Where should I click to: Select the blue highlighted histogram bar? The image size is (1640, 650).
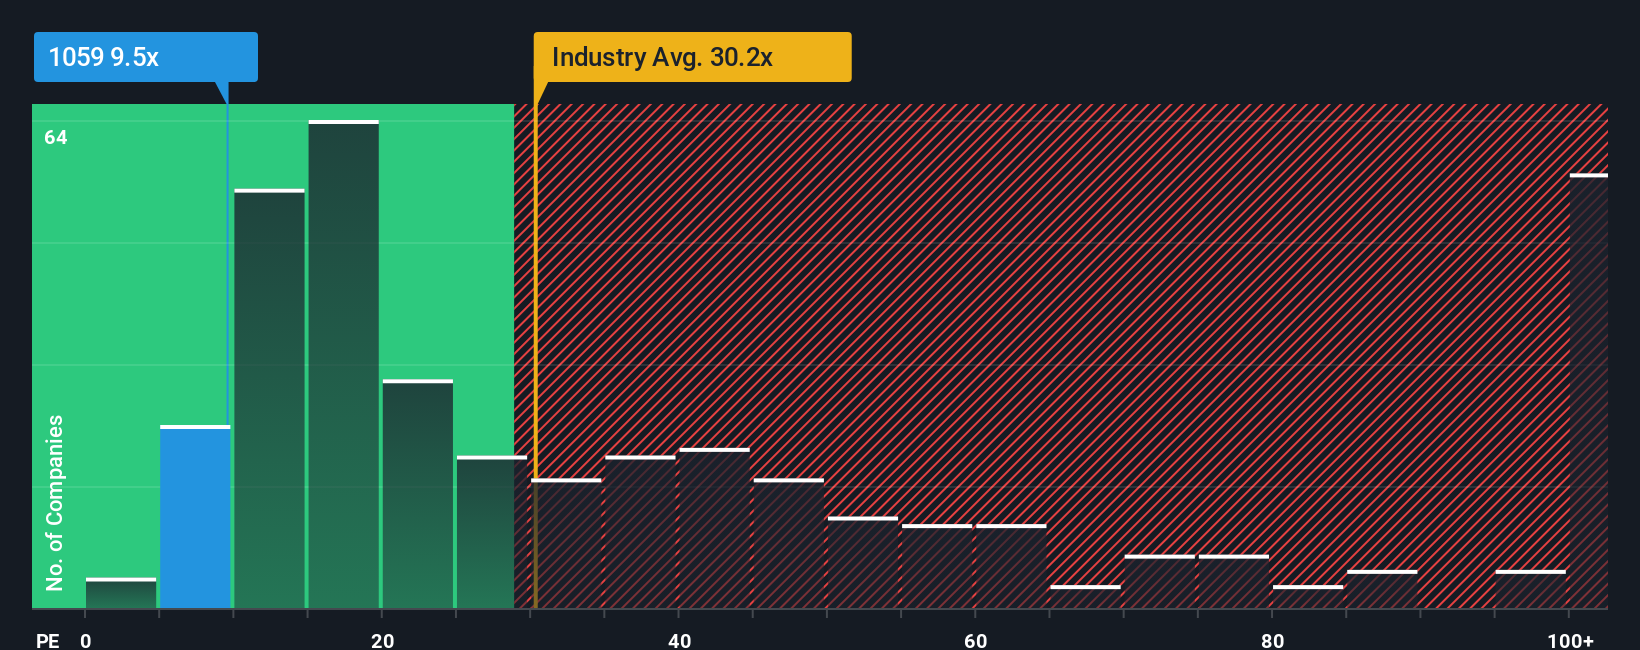pos(195,517)
